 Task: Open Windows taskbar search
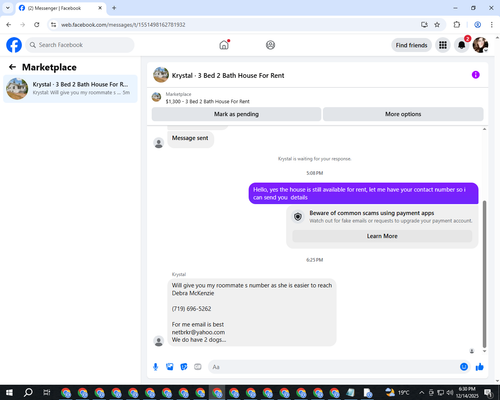pos(28,392)
